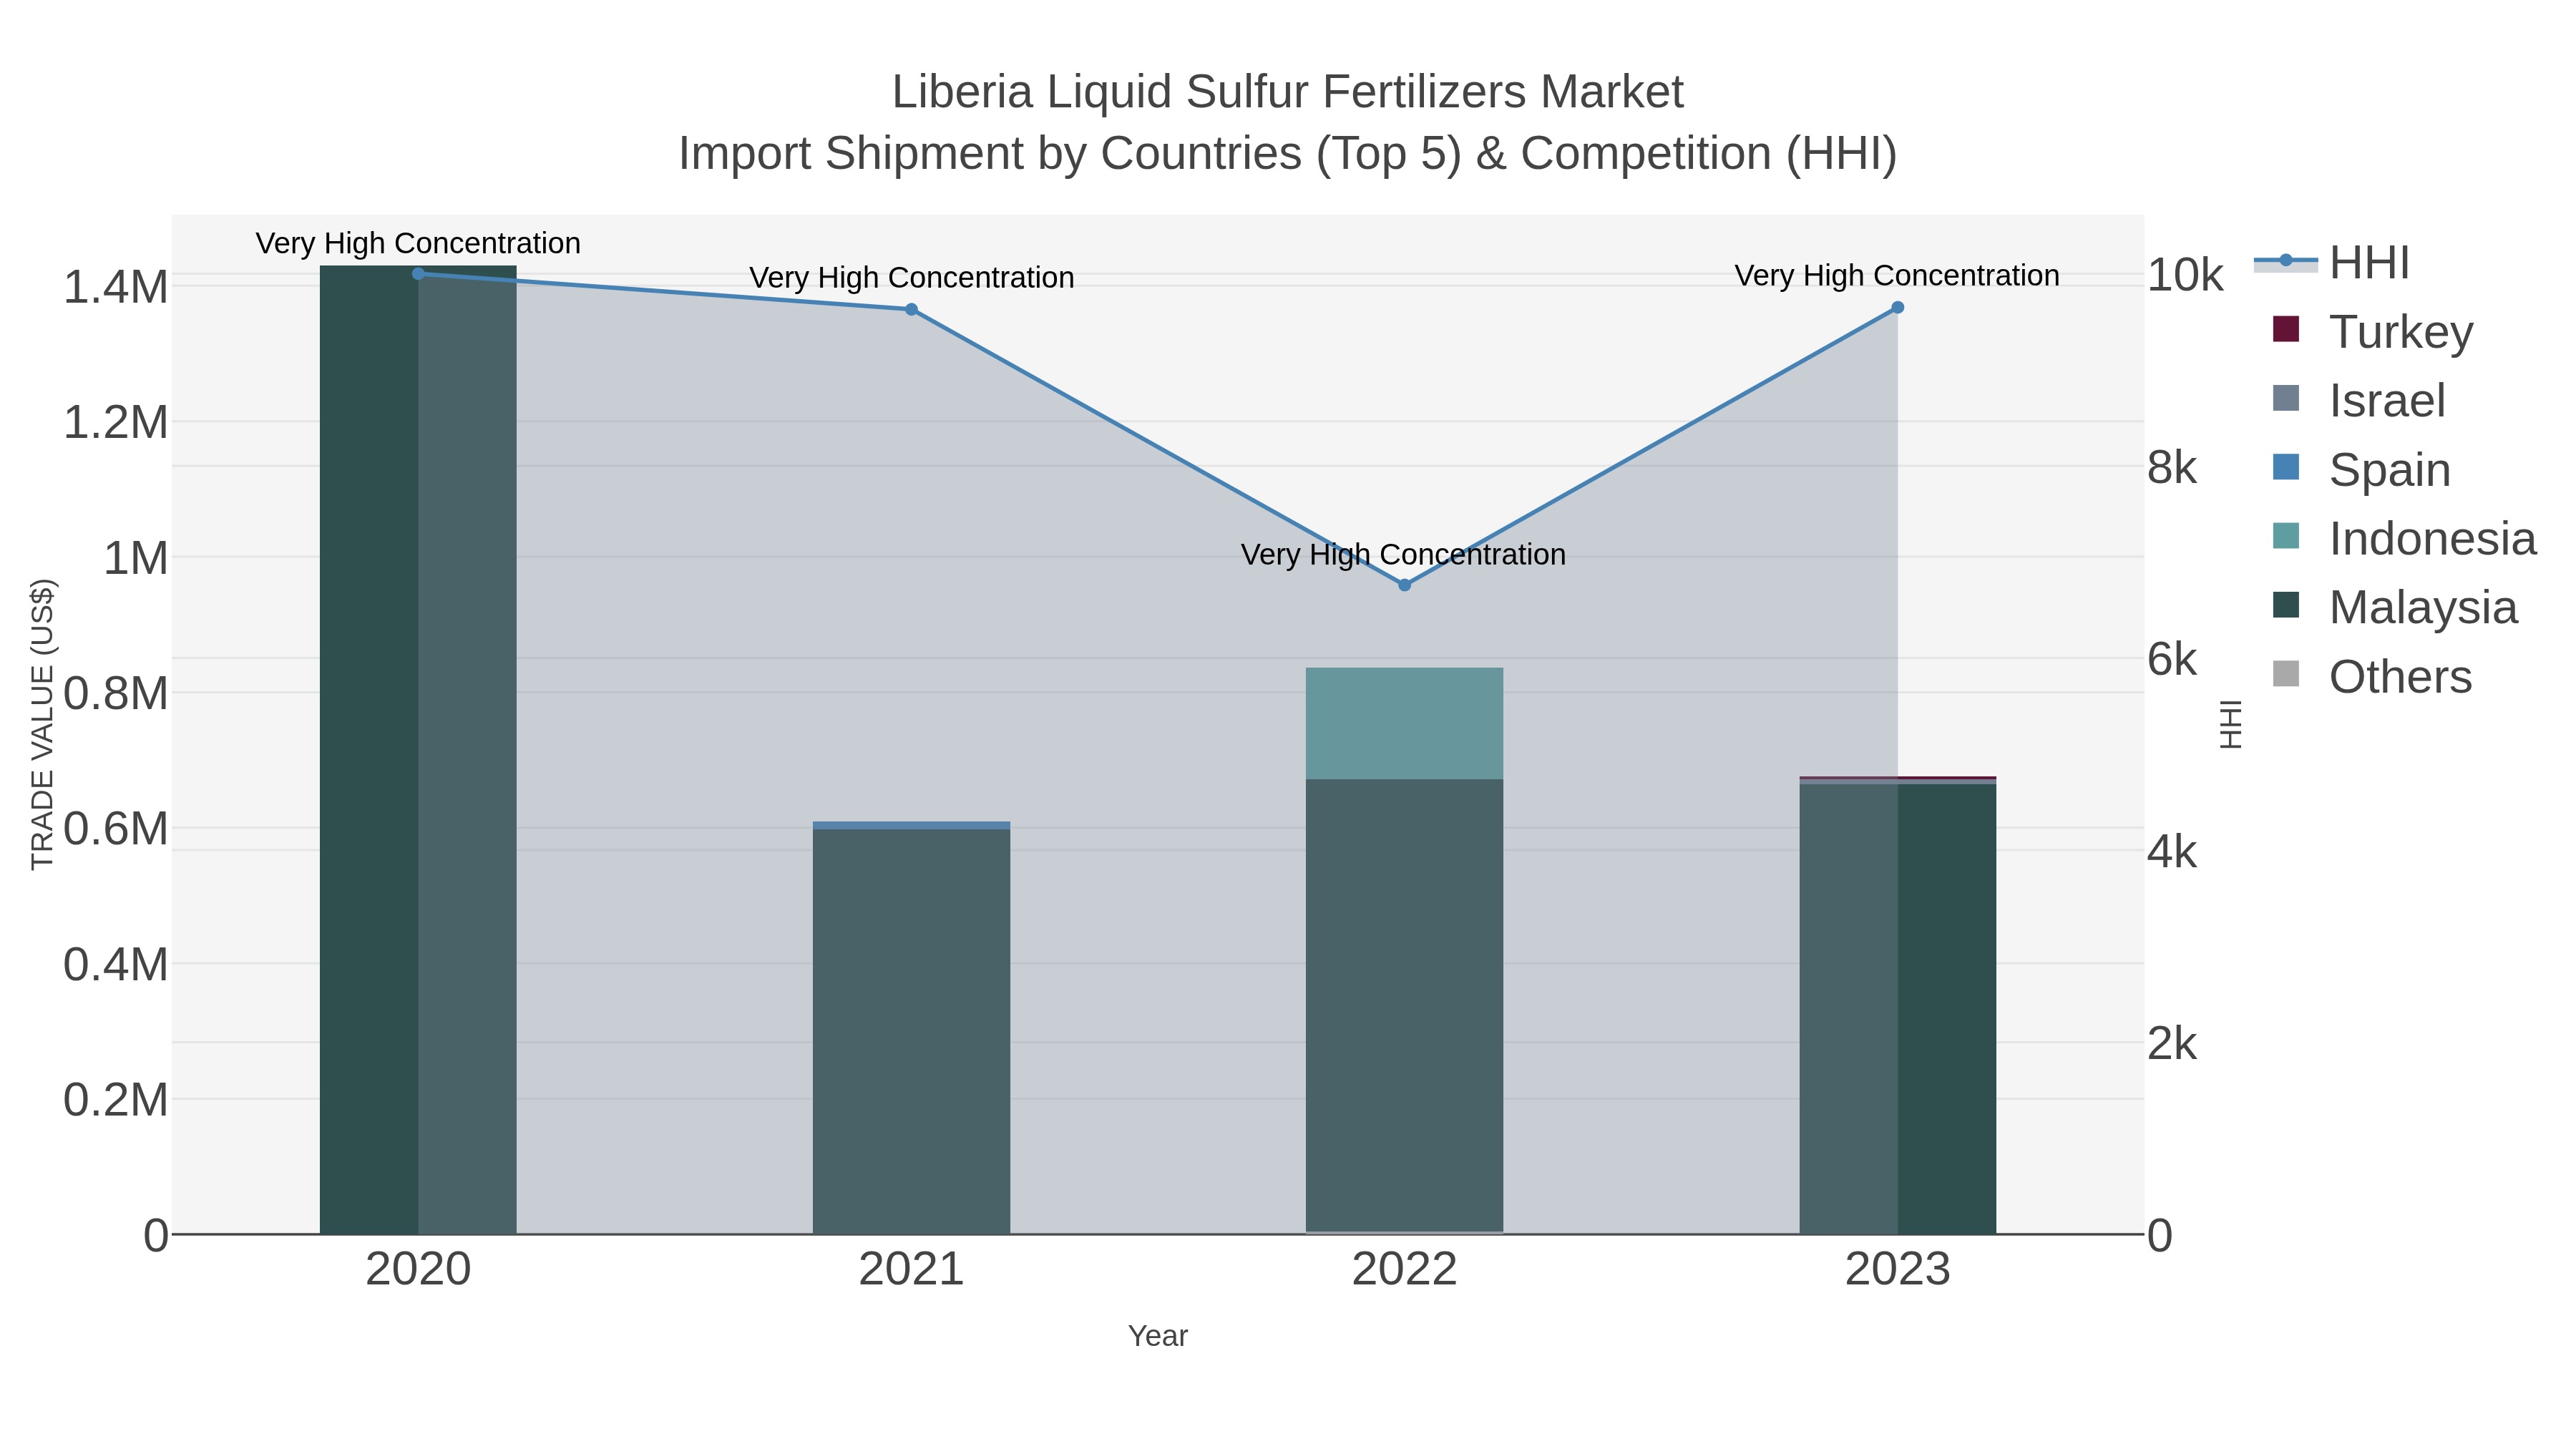
Task: Click the 6k HHI axis tick label
Action: 2172,660
